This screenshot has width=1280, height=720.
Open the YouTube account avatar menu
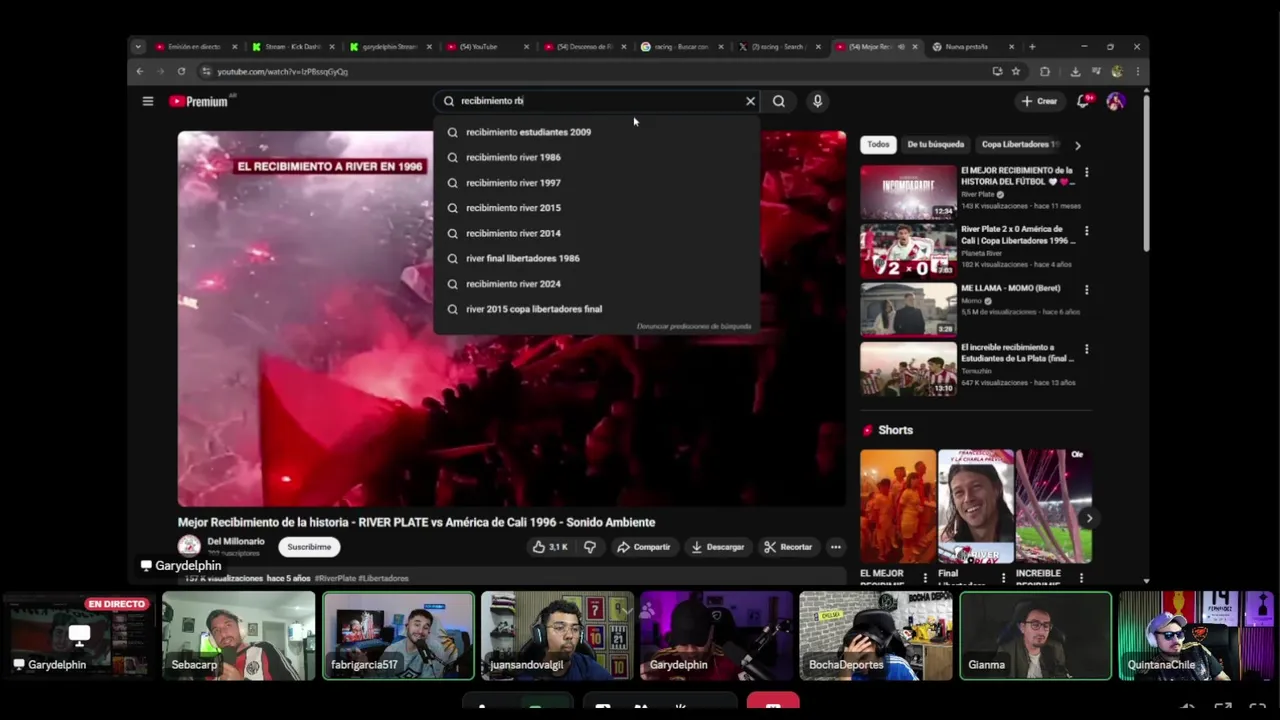(1115, 101)
